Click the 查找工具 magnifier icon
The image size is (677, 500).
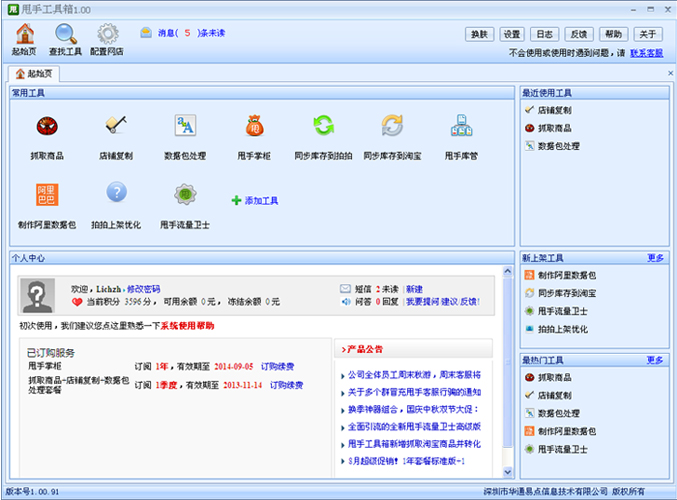[66, 34]
